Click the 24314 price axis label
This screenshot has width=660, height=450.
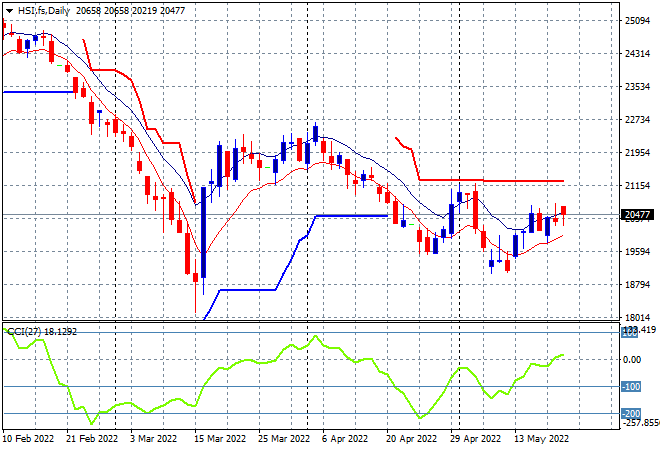(637, 53)
